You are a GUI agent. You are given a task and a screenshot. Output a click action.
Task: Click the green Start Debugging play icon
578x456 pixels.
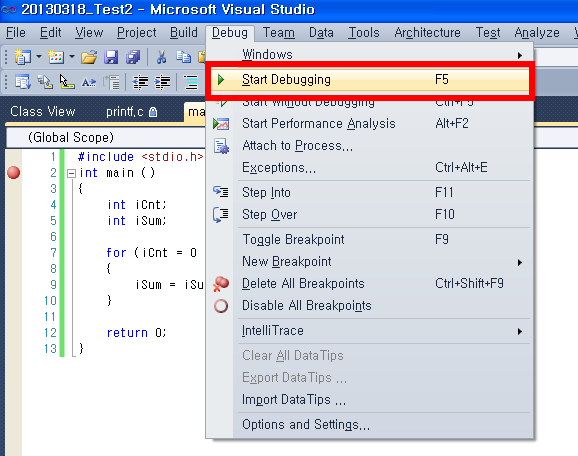click(221, 80)
